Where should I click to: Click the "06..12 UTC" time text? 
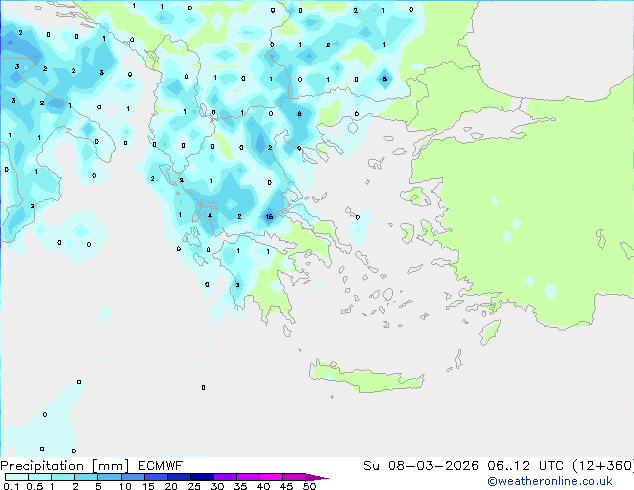525,466
